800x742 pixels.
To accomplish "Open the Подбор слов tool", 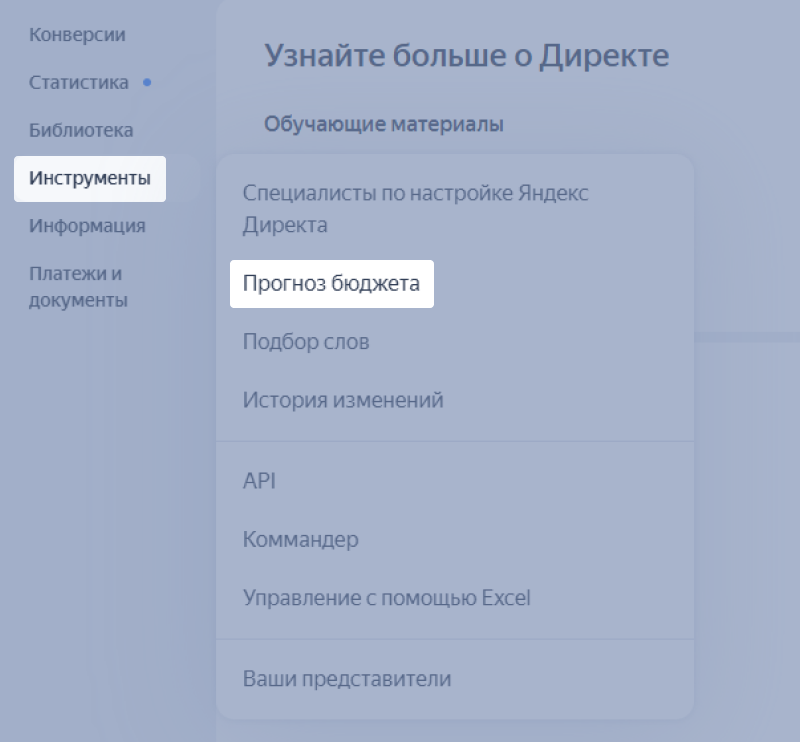I will coord(306,342).
